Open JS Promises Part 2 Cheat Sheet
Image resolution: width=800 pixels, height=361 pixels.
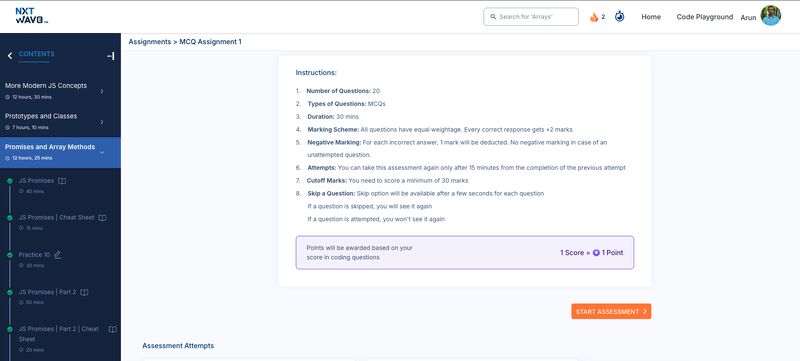pyautogui.click(x=59, y=334)
